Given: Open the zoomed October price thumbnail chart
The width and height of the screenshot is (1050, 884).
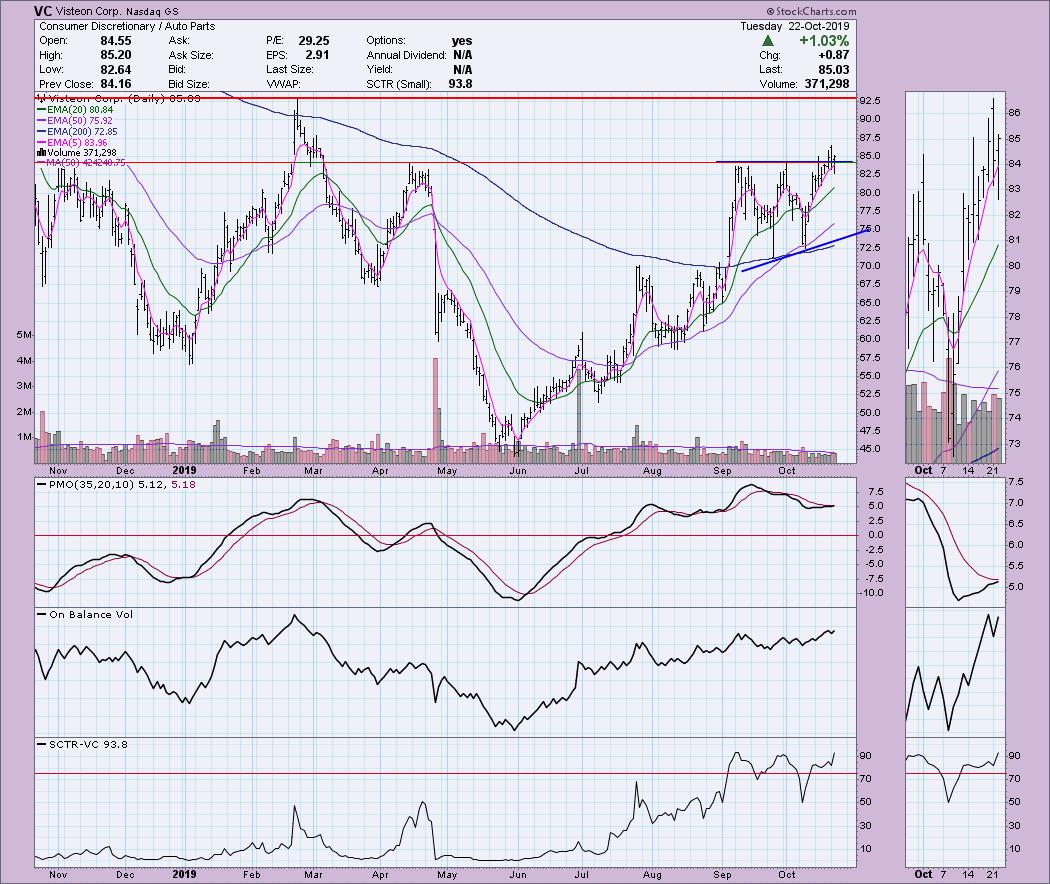Looking at the screenshot, I should coord(956,277).
